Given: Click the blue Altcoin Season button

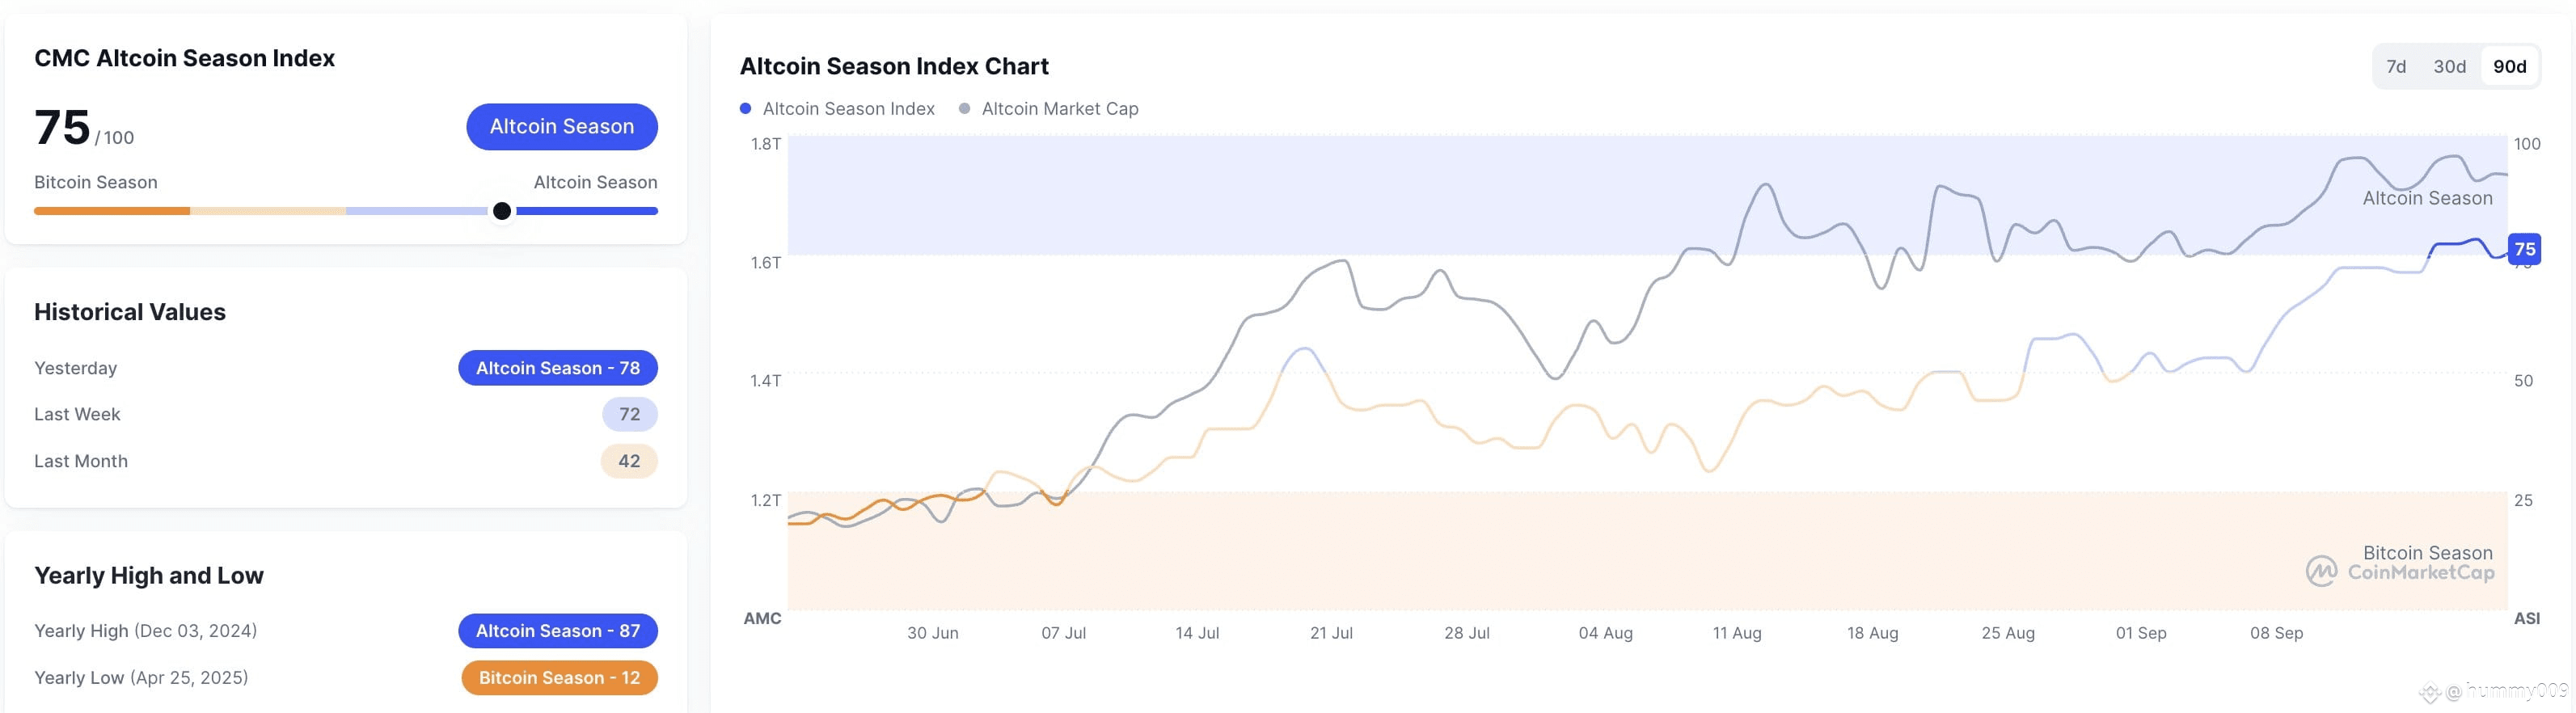Looking at the screenshot, I should [562, 127].
